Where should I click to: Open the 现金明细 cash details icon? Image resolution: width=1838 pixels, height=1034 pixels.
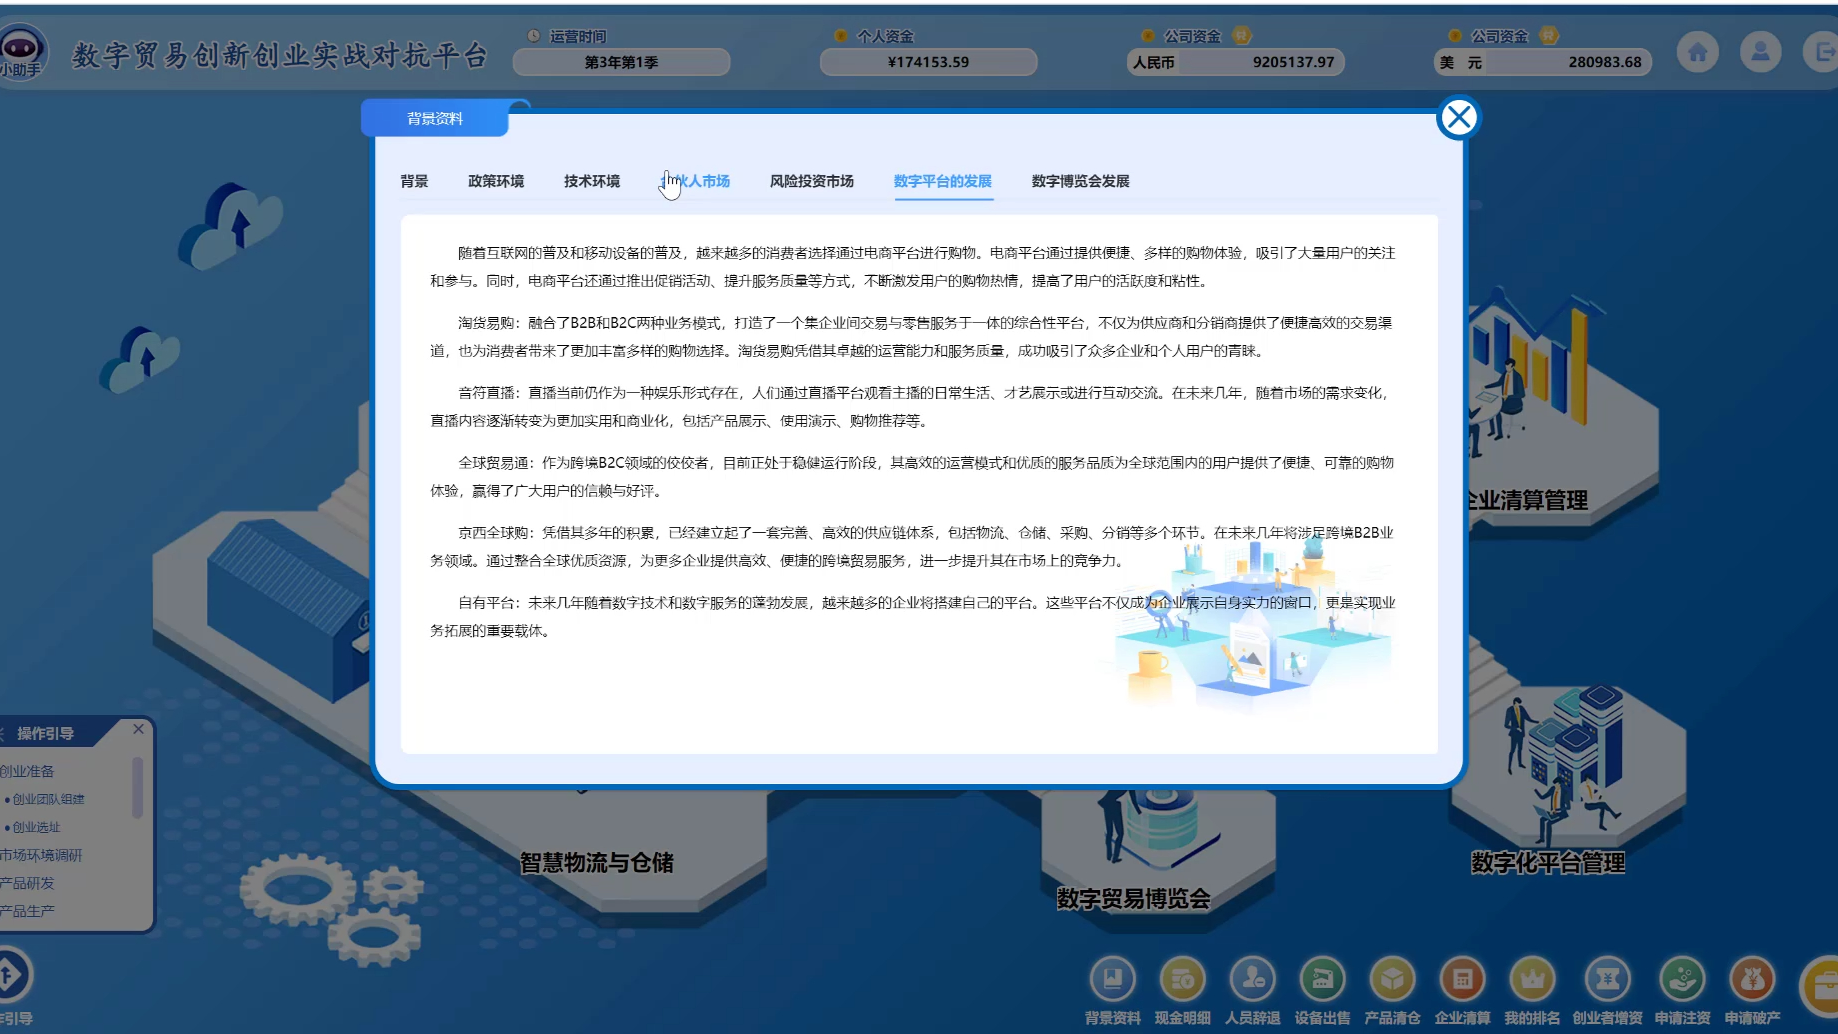click(1182, 979)
